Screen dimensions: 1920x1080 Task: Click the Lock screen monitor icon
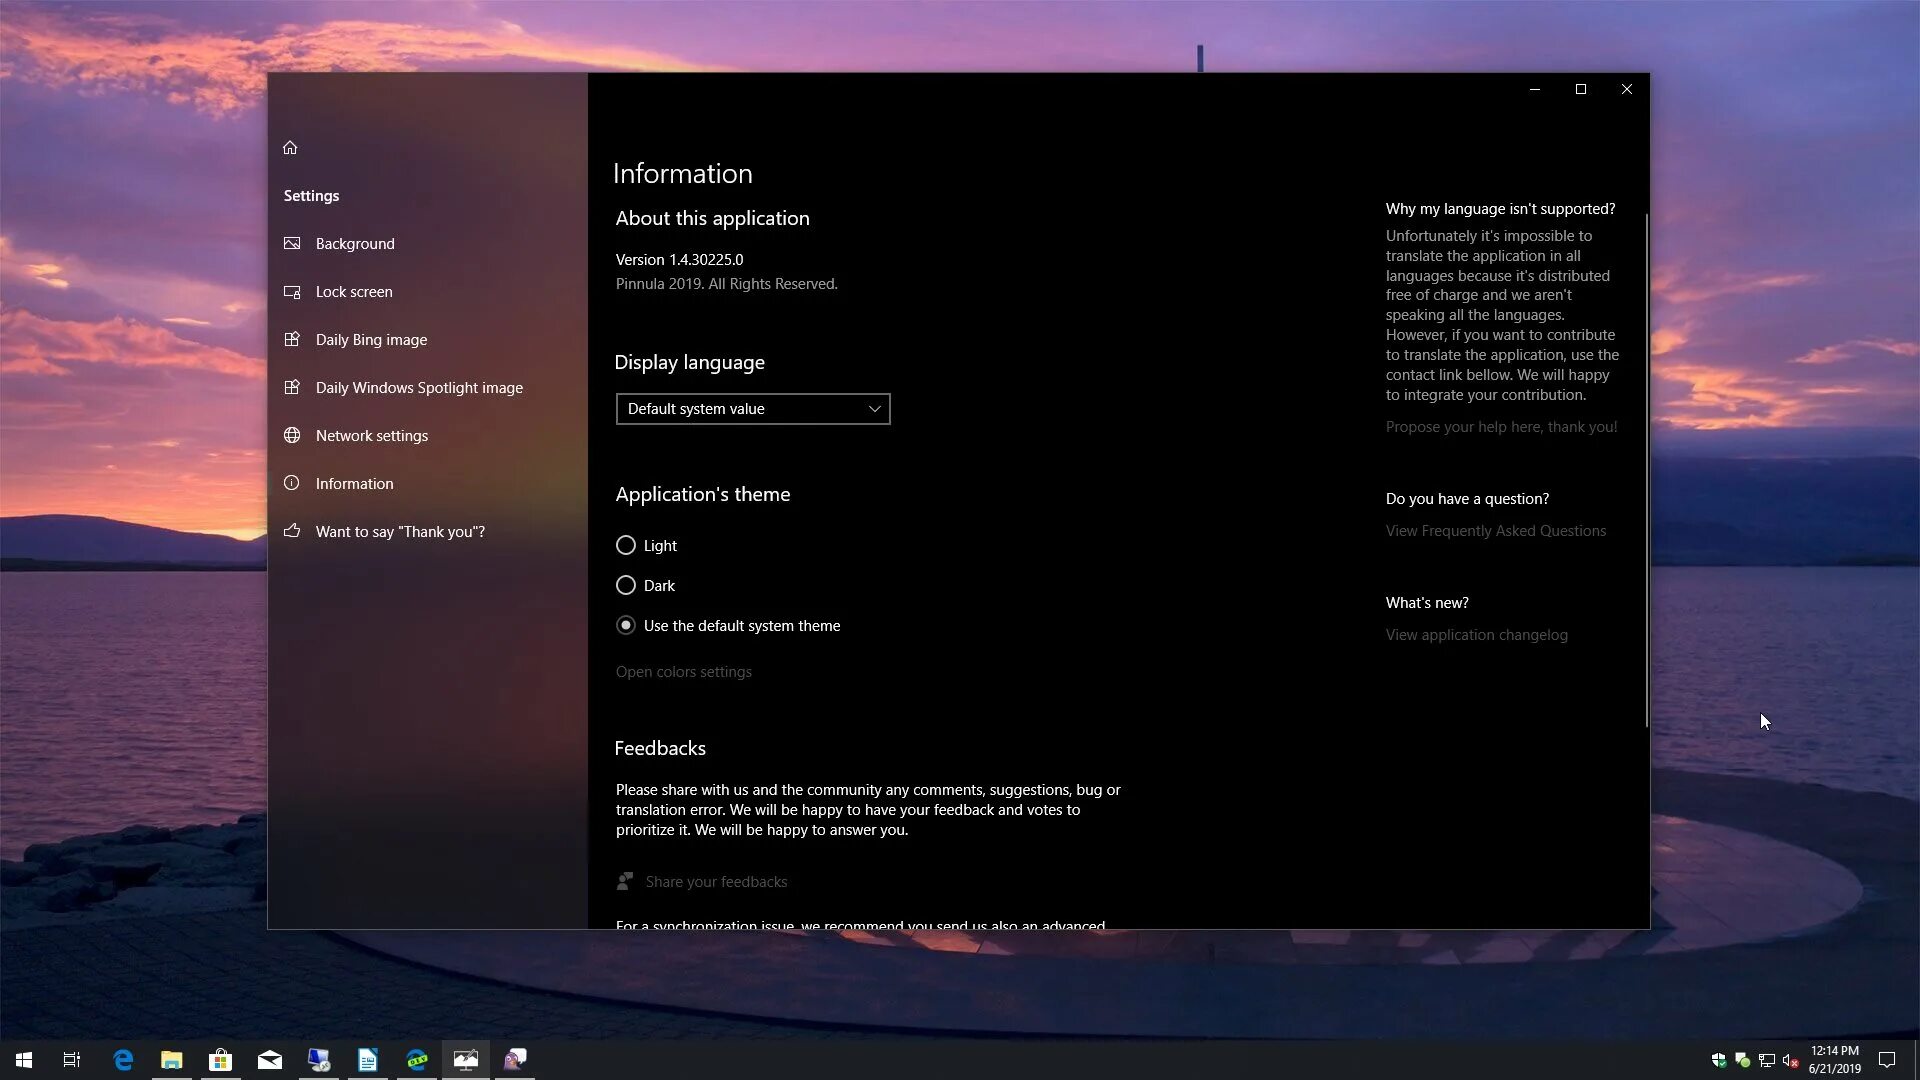[292, 292]
